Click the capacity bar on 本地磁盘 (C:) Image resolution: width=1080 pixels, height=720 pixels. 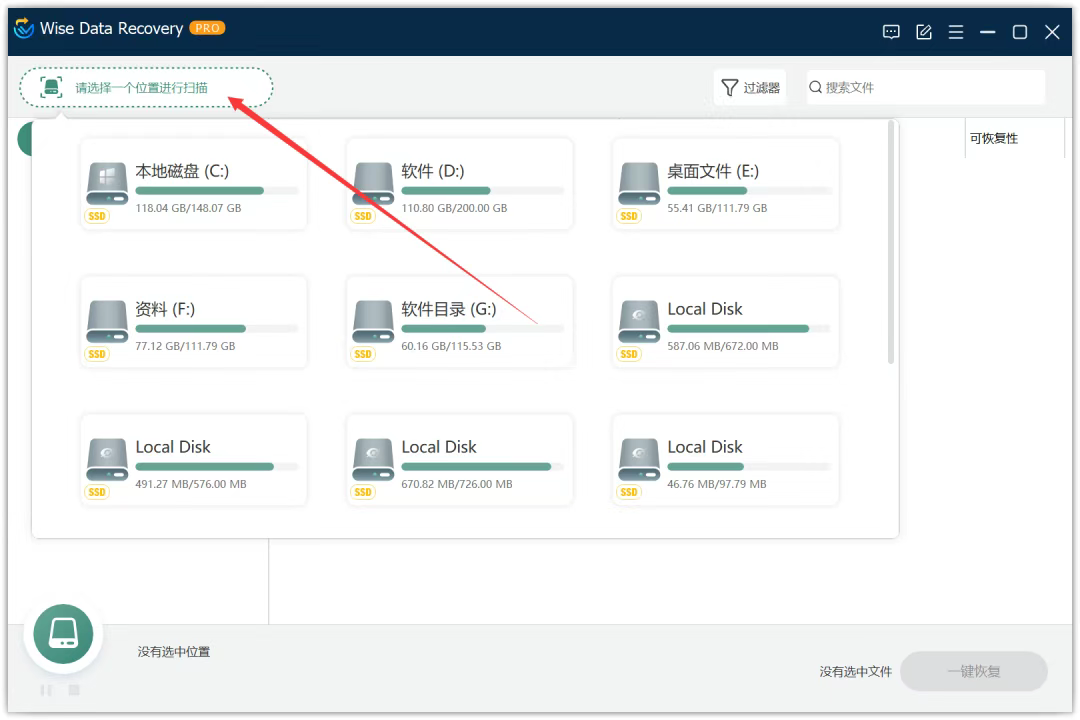pyautogui.click(x=214, y=190)
